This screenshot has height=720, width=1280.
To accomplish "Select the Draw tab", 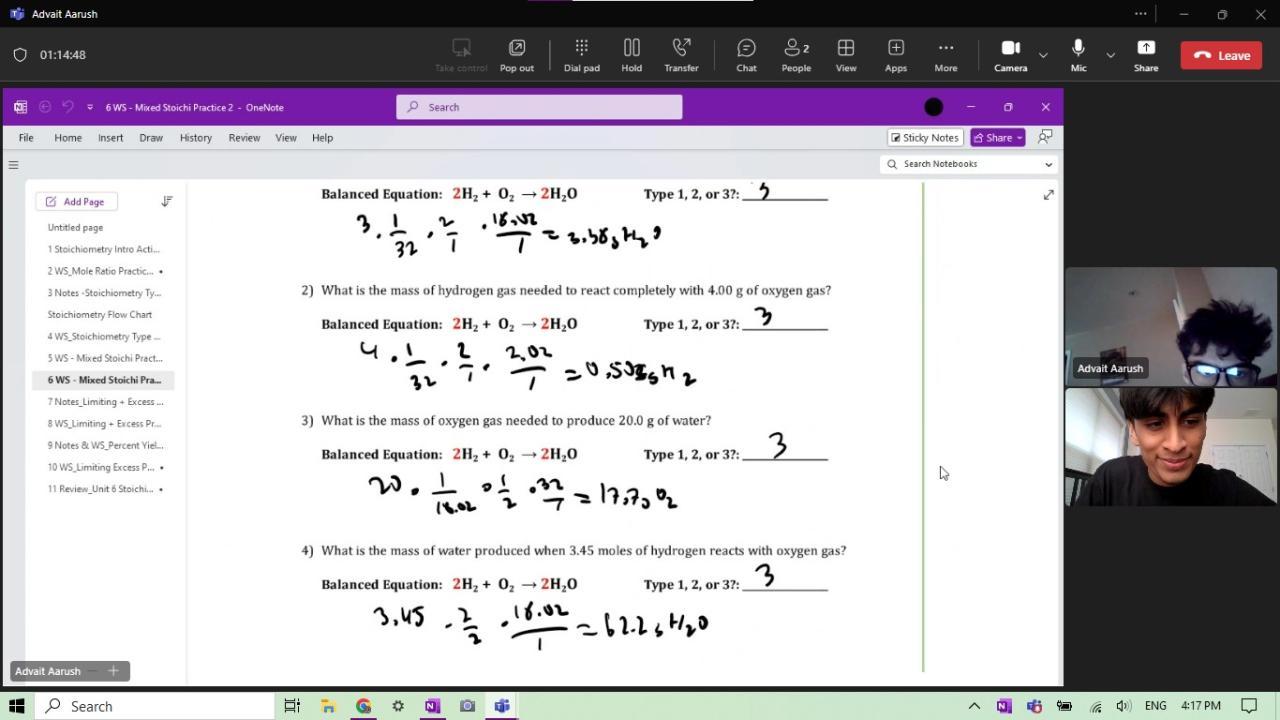I will (151, 138).
